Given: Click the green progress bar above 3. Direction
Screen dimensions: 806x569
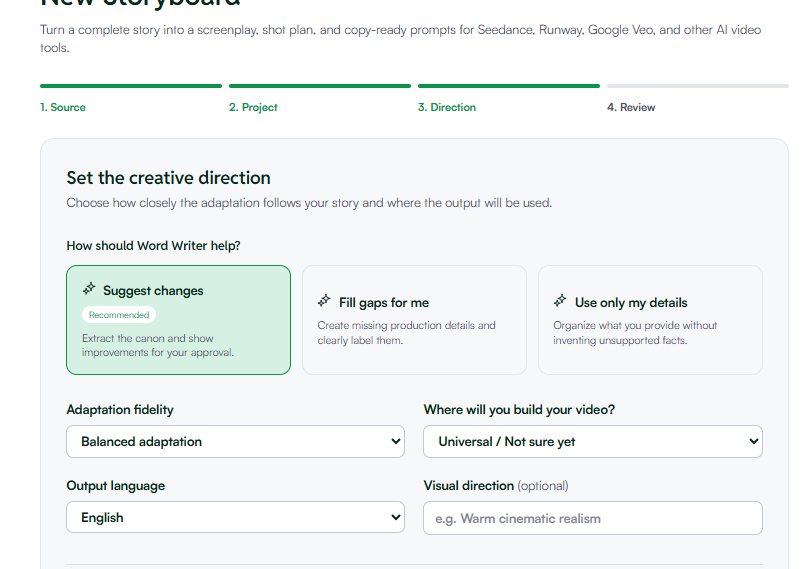Looking at the screenshot, I should click(509, 86).
